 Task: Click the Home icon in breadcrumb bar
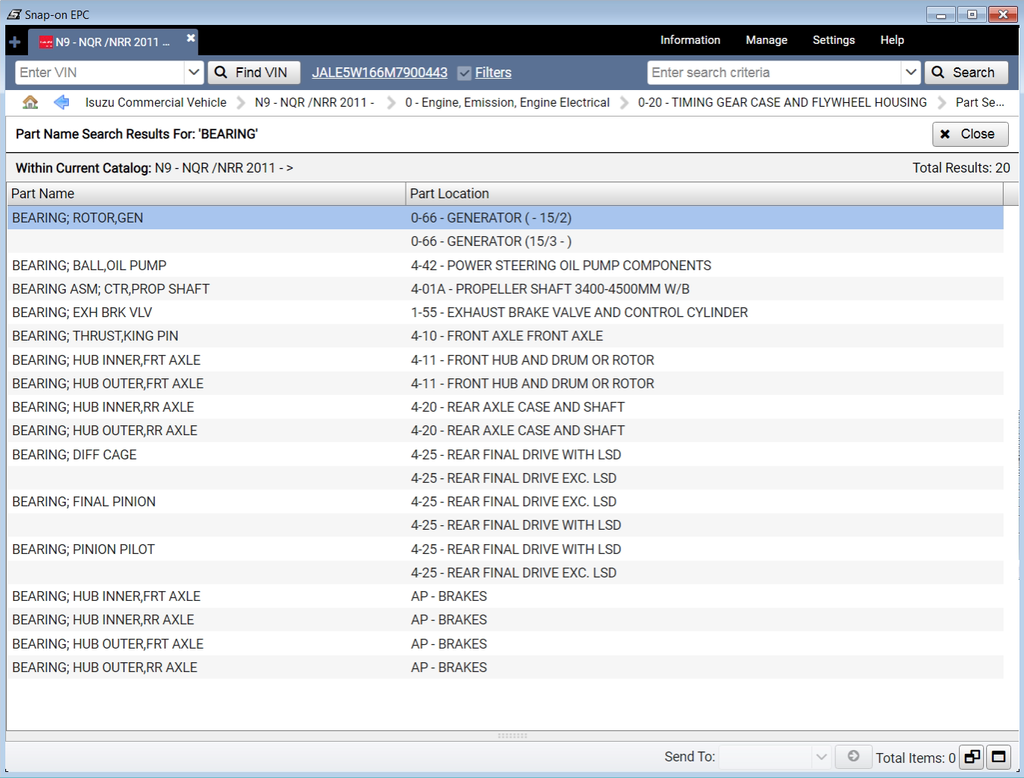click(x=30, y=102)
